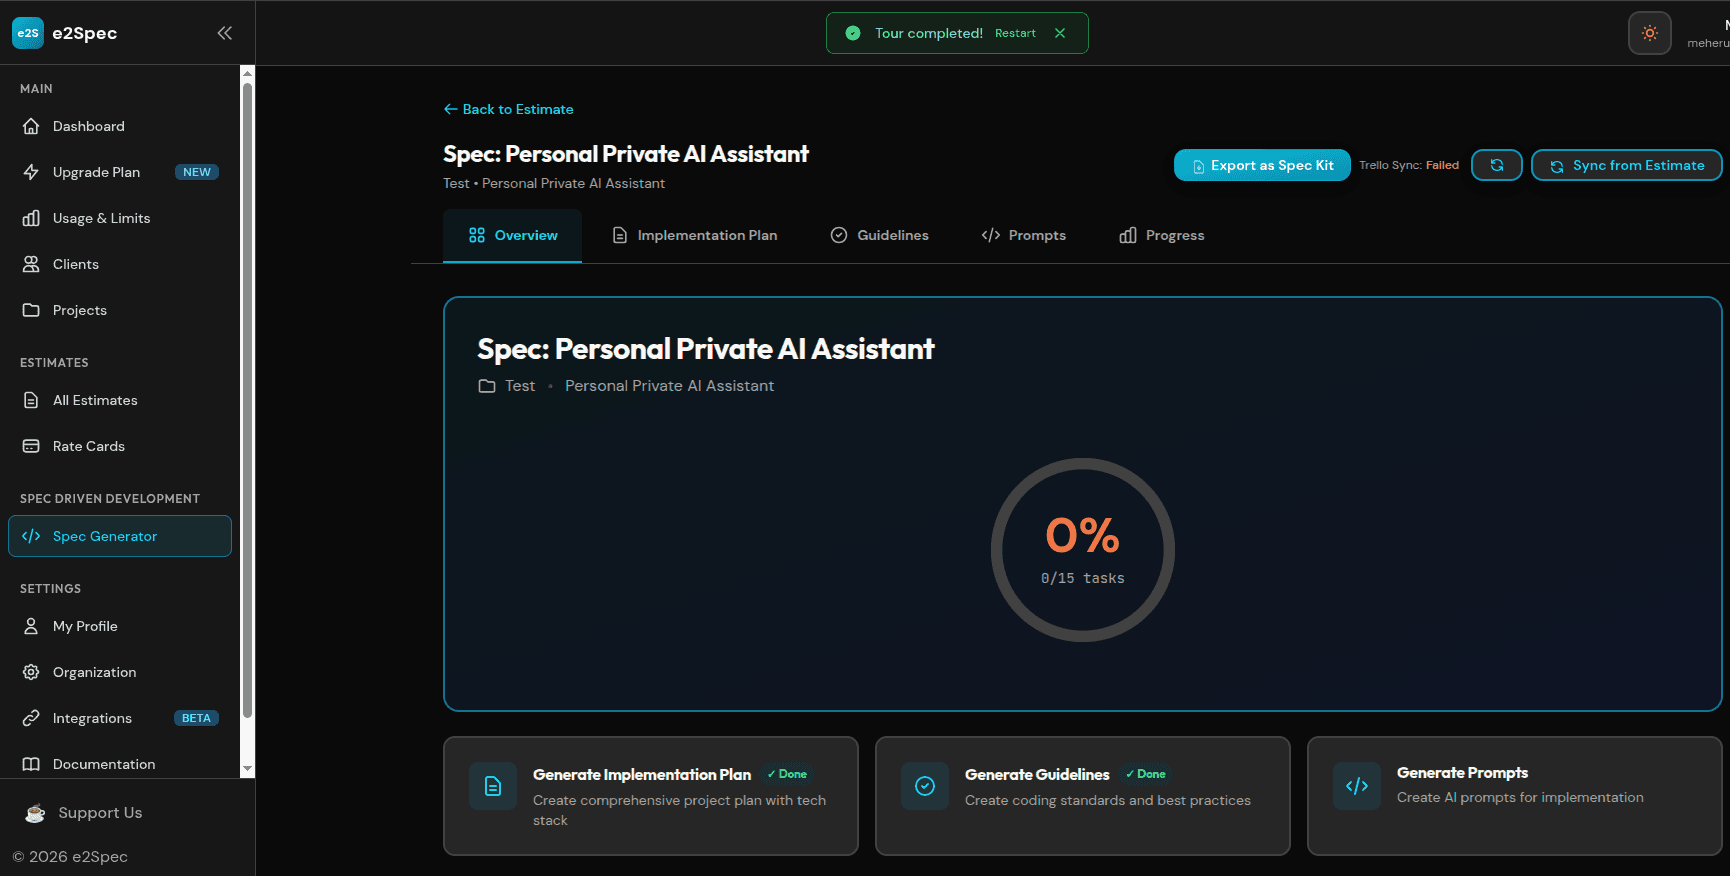Open Dashboard from the sidebar
This screenshot has width=1730, height=876.
pyautogui.click(x=120, y=126)
